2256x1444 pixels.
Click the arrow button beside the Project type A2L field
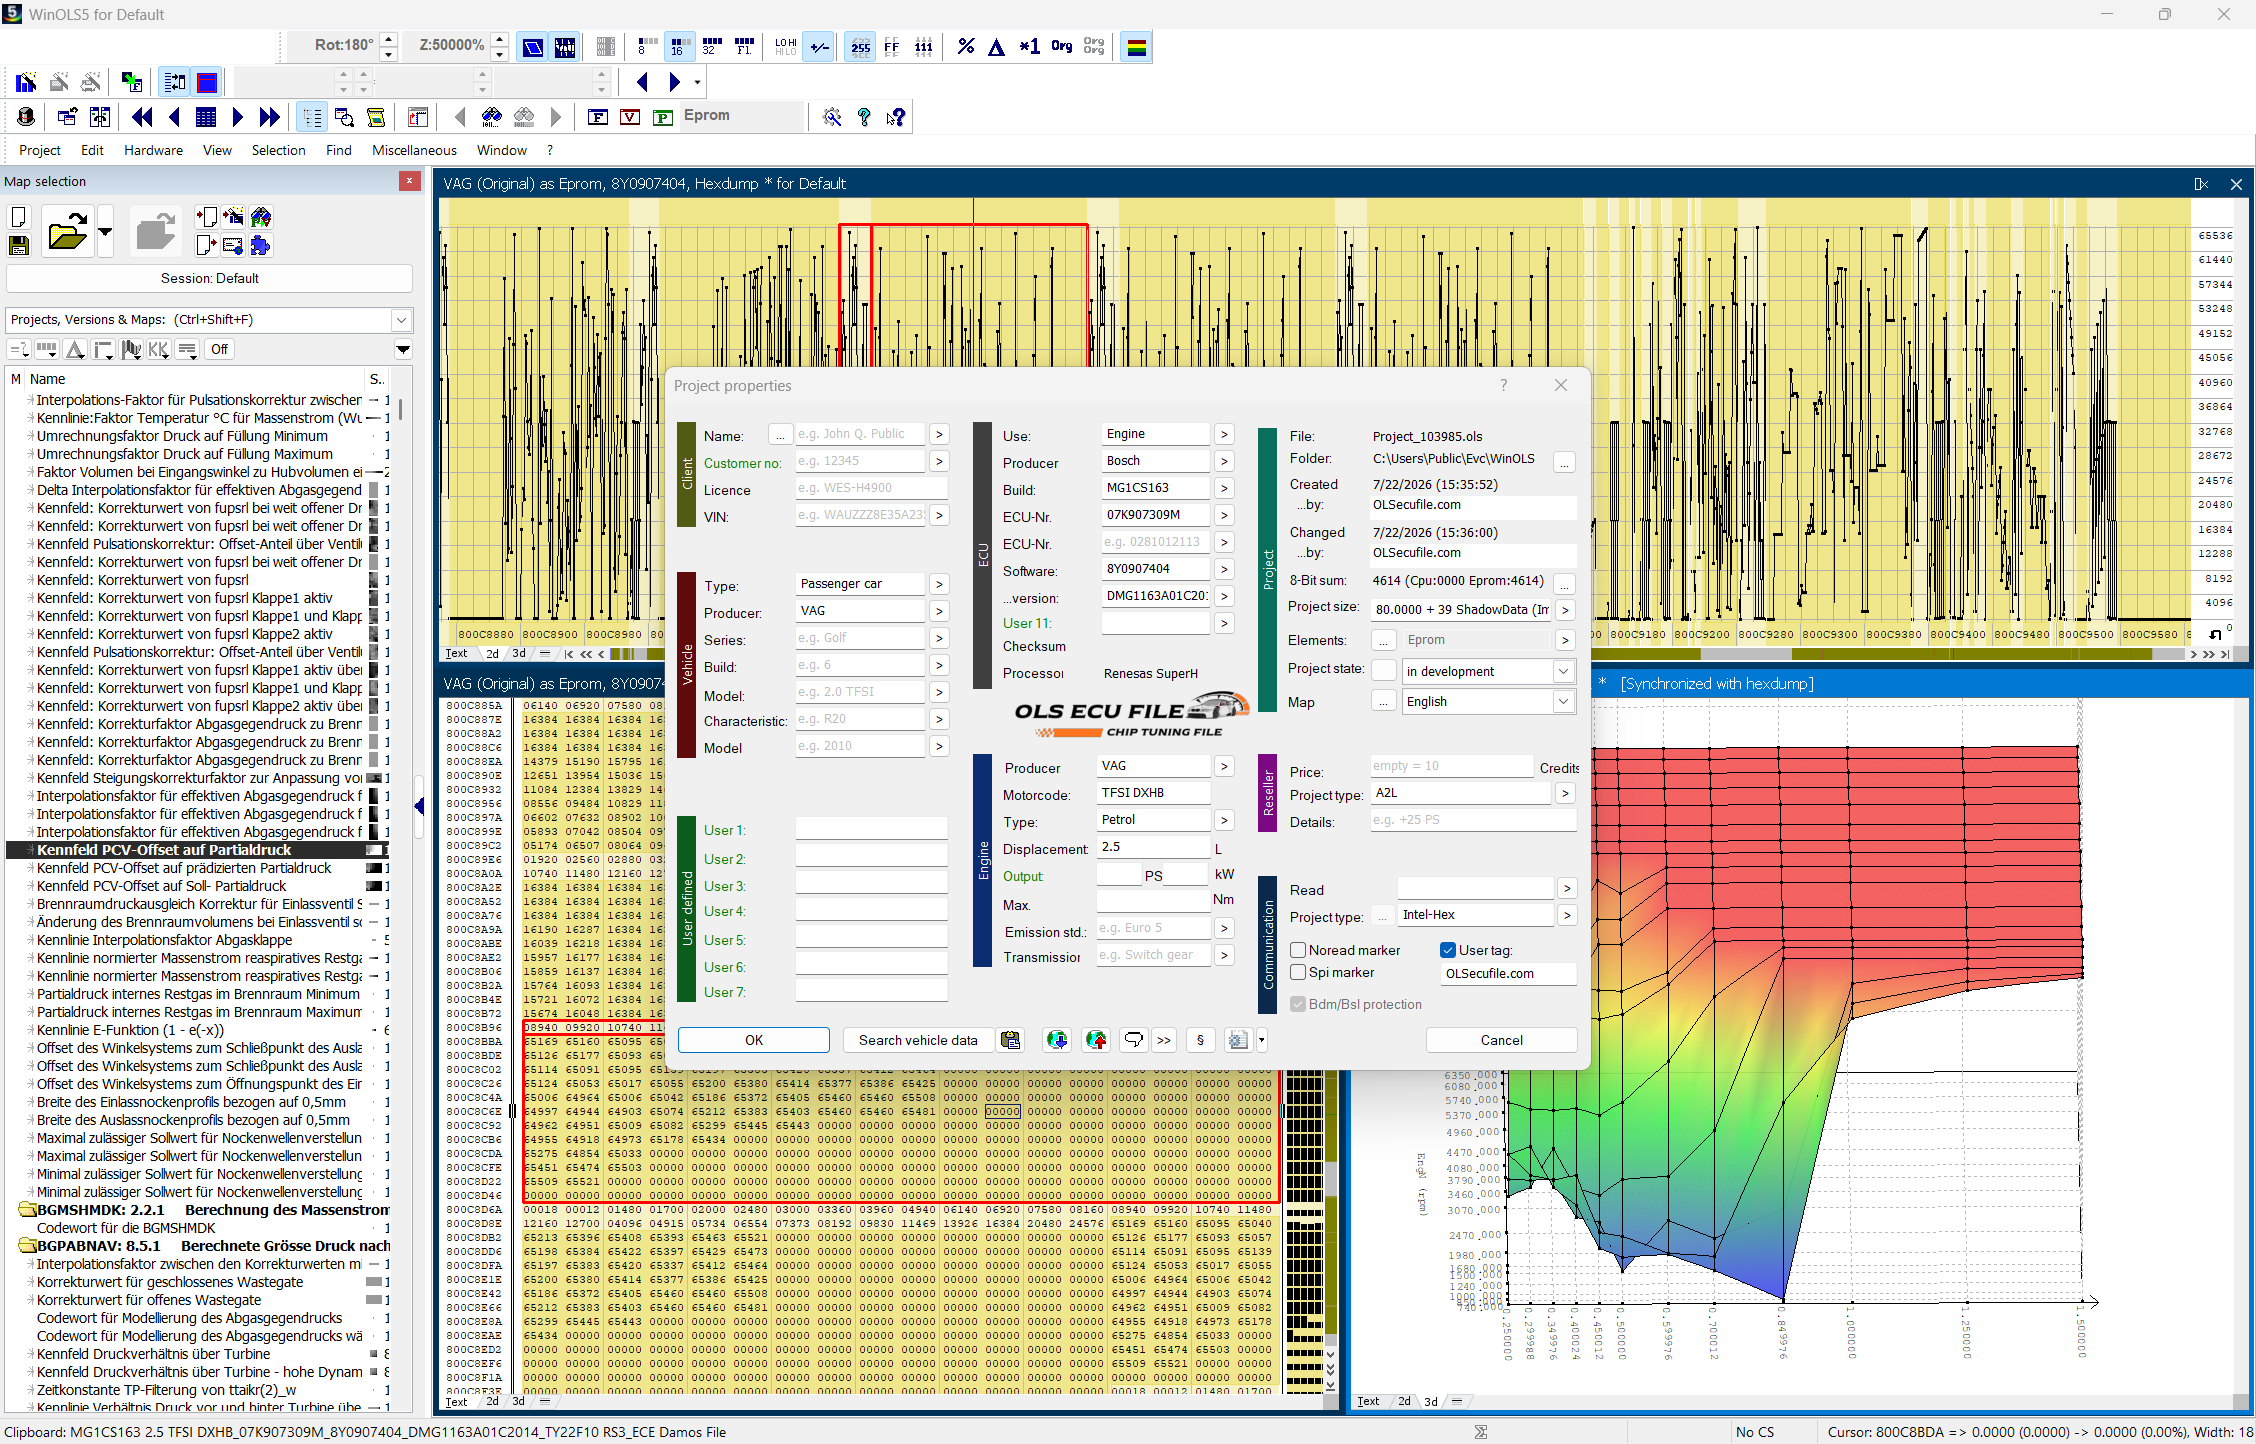point(1566,793)
